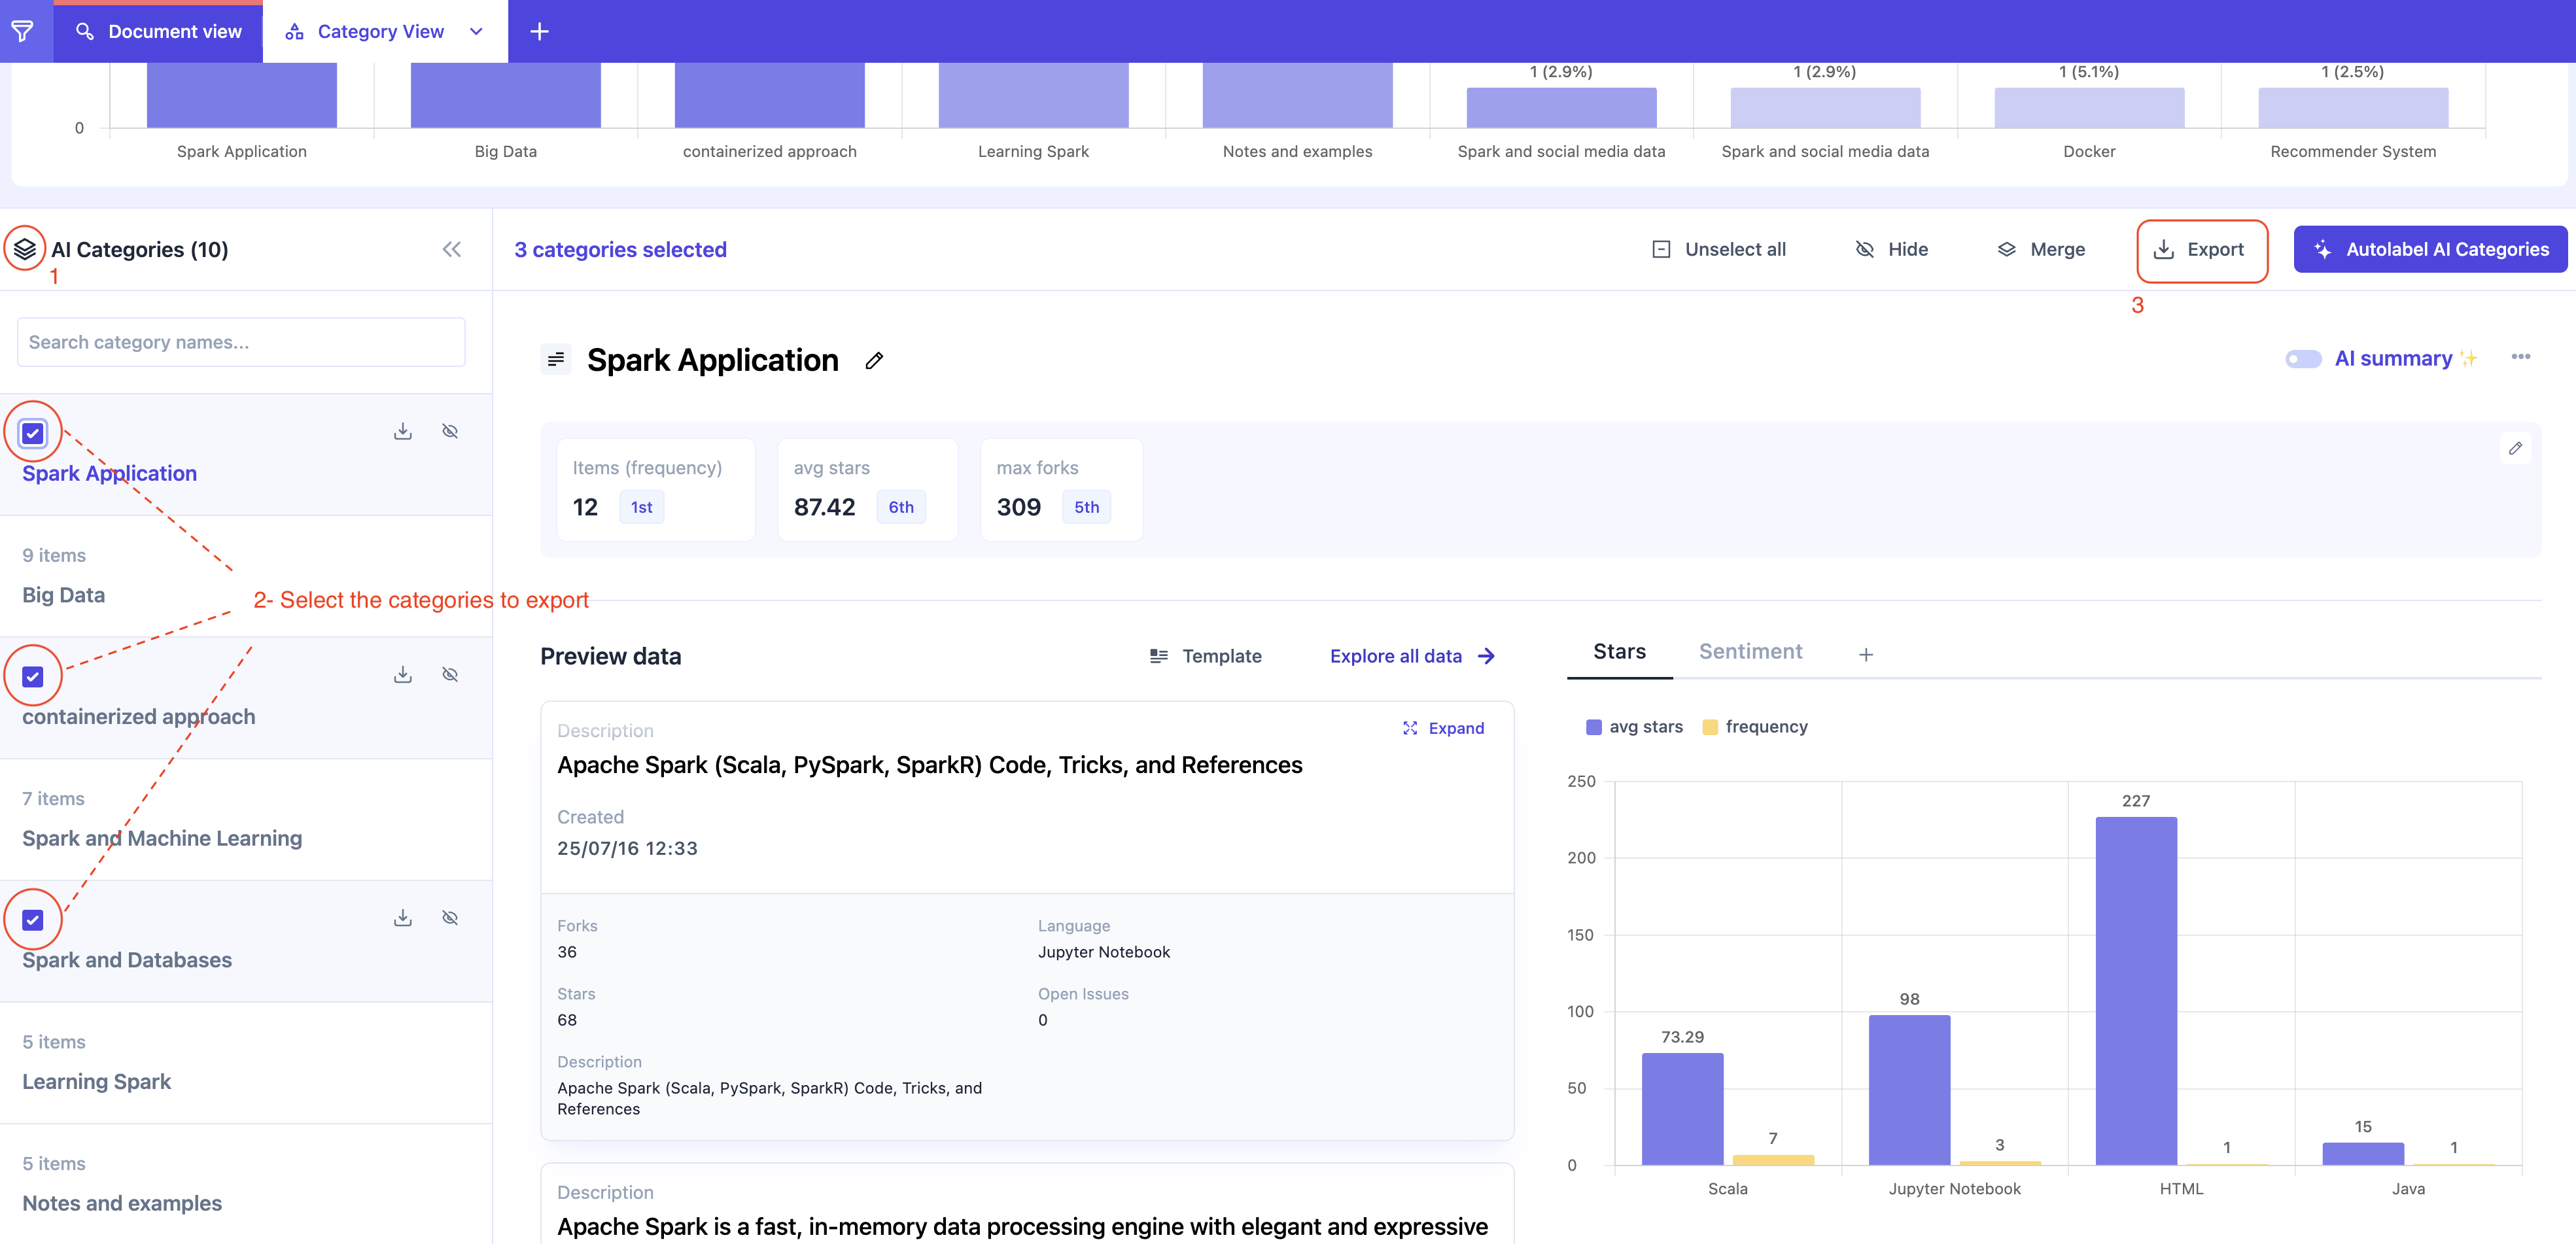Edit the Spark Application title pencil
The width and height of the screenshot is (2576, 1244).
click(x=874, y=360)
